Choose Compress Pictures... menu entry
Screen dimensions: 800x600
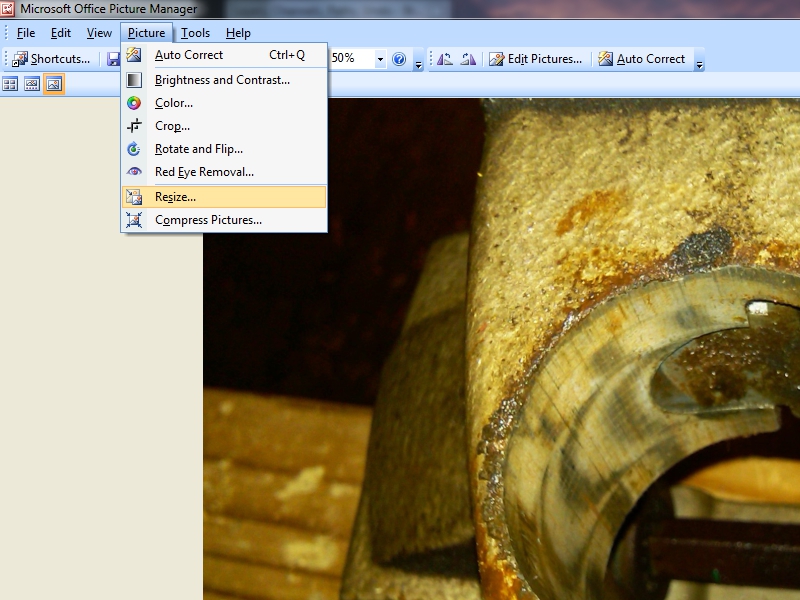coord(224,220)
